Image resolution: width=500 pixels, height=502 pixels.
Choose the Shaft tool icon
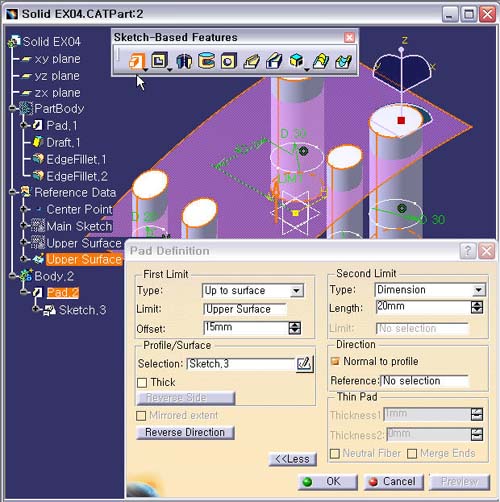184,61
